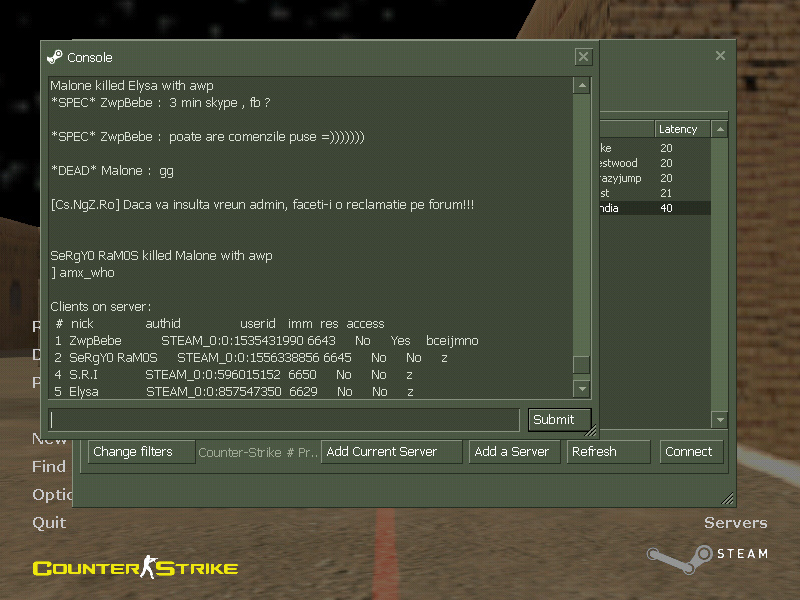Click the server list scroll up arrow
The height and width of the screenshot is (600, 800).
(x=718, y=129)
